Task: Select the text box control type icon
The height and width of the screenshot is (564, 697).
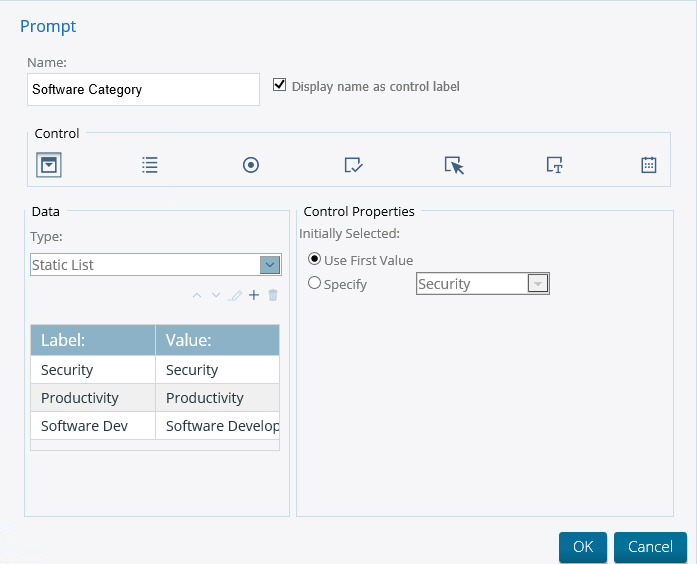Action: click(554, 165)
